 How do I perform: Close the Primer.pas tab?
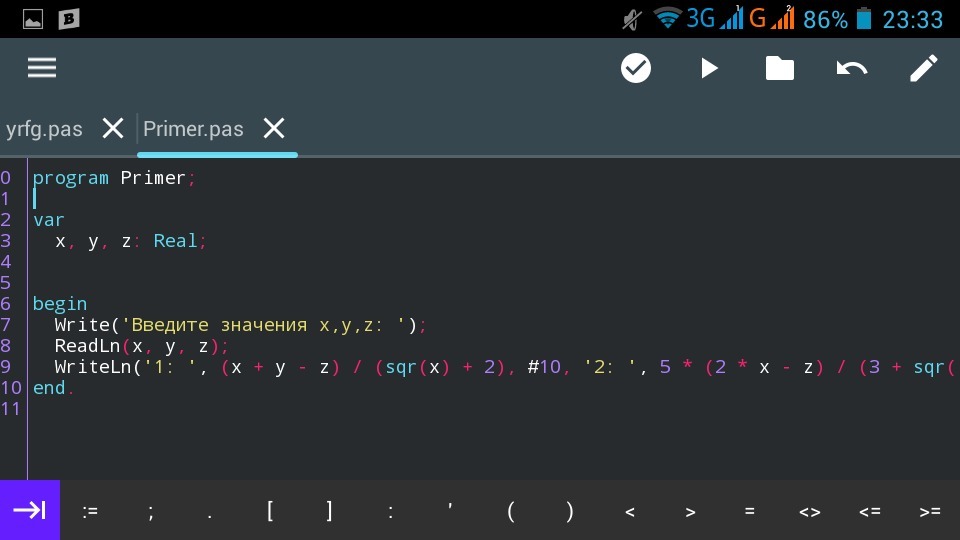tap(274, 129)
